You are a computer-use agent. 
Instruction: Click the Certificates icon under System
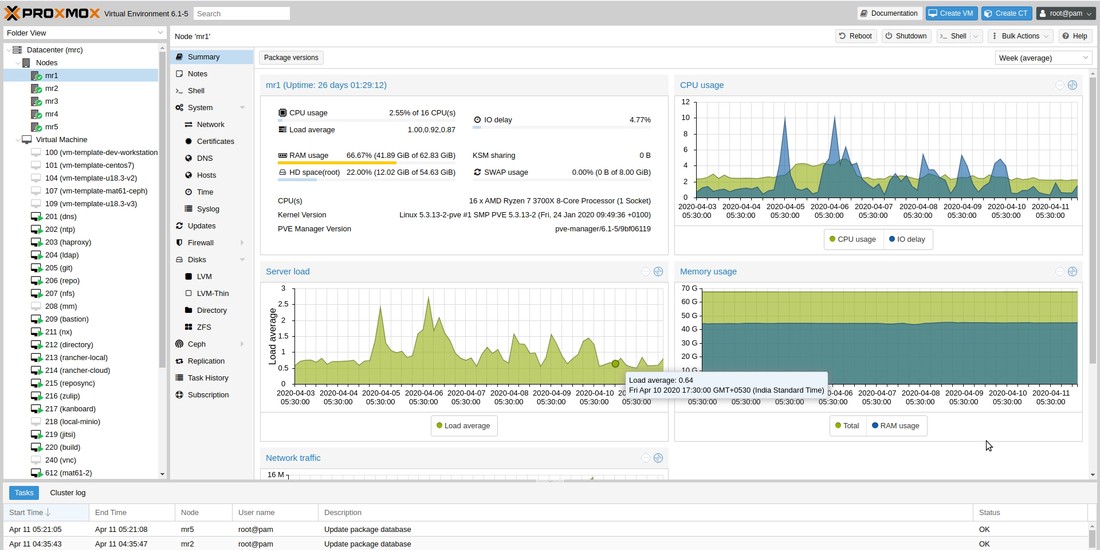[189, 141]
